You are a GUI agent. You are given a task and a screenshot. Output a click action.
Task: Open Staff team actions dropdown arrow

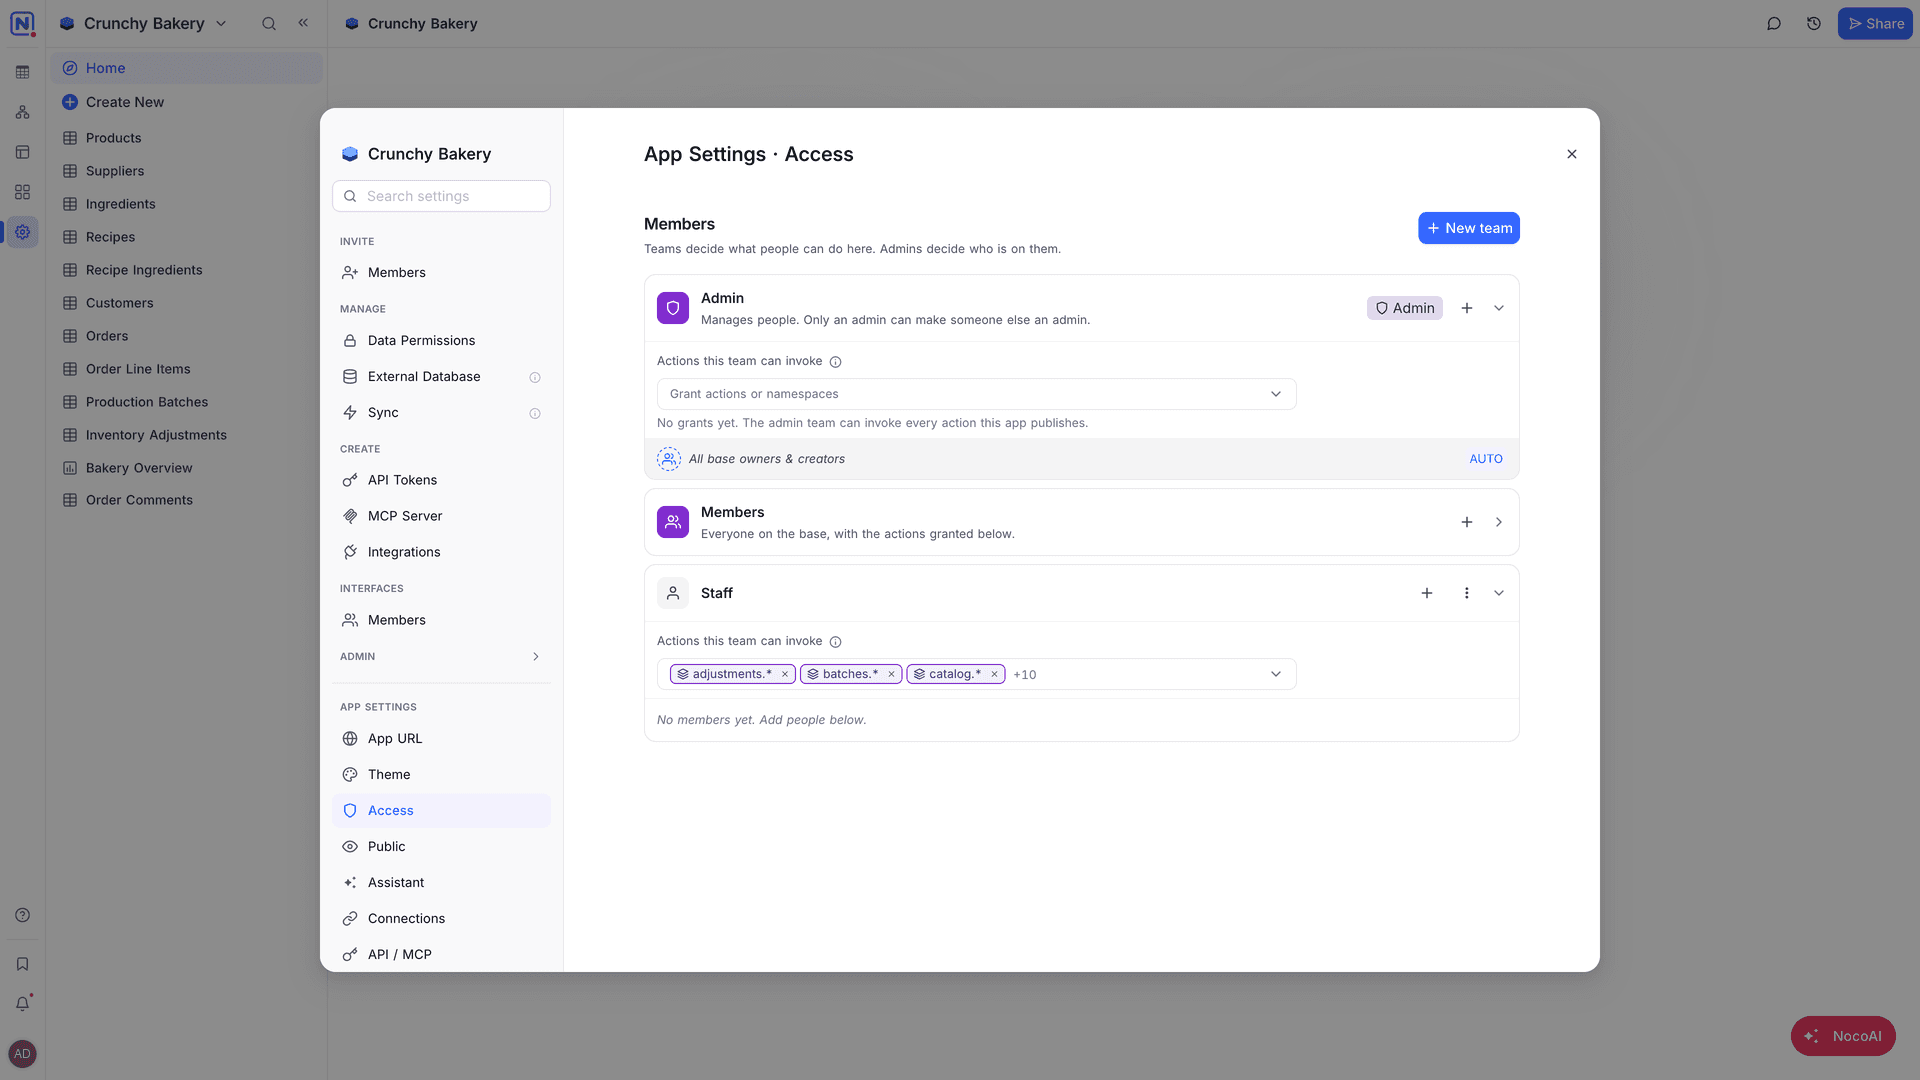click(1276, 674)
